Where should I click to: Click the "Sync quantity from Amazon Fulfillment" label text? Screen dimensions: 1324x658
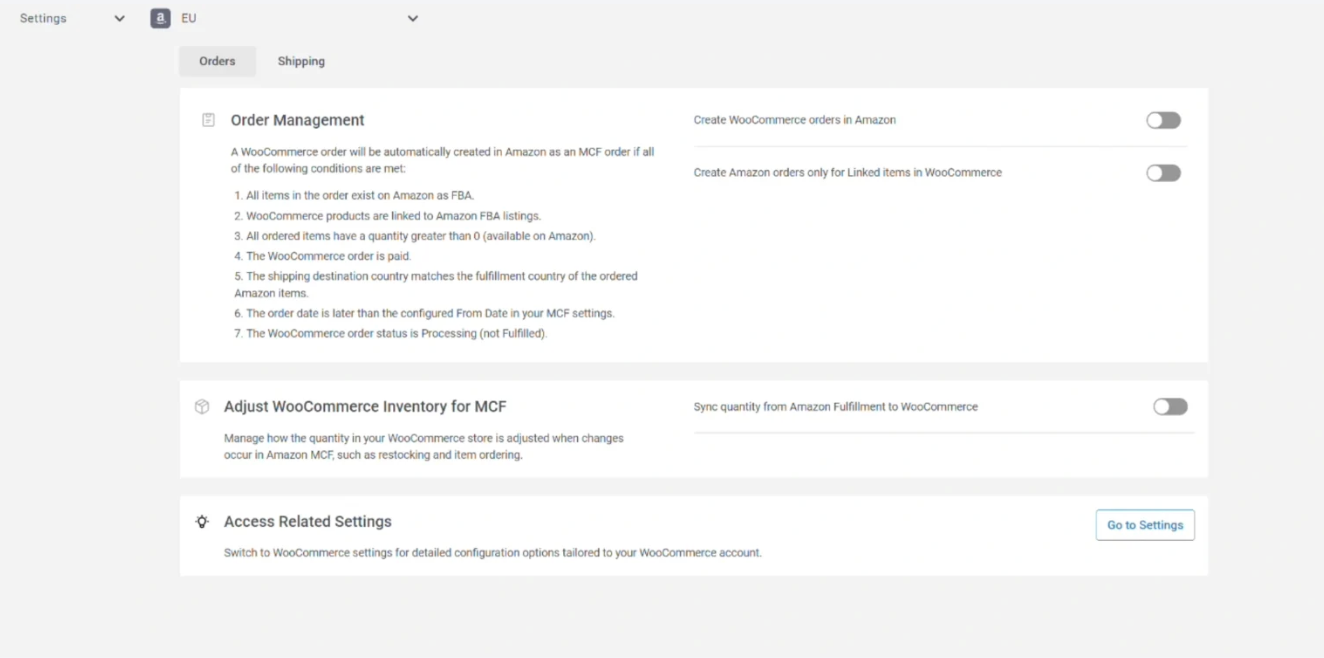tap(835, 407)
